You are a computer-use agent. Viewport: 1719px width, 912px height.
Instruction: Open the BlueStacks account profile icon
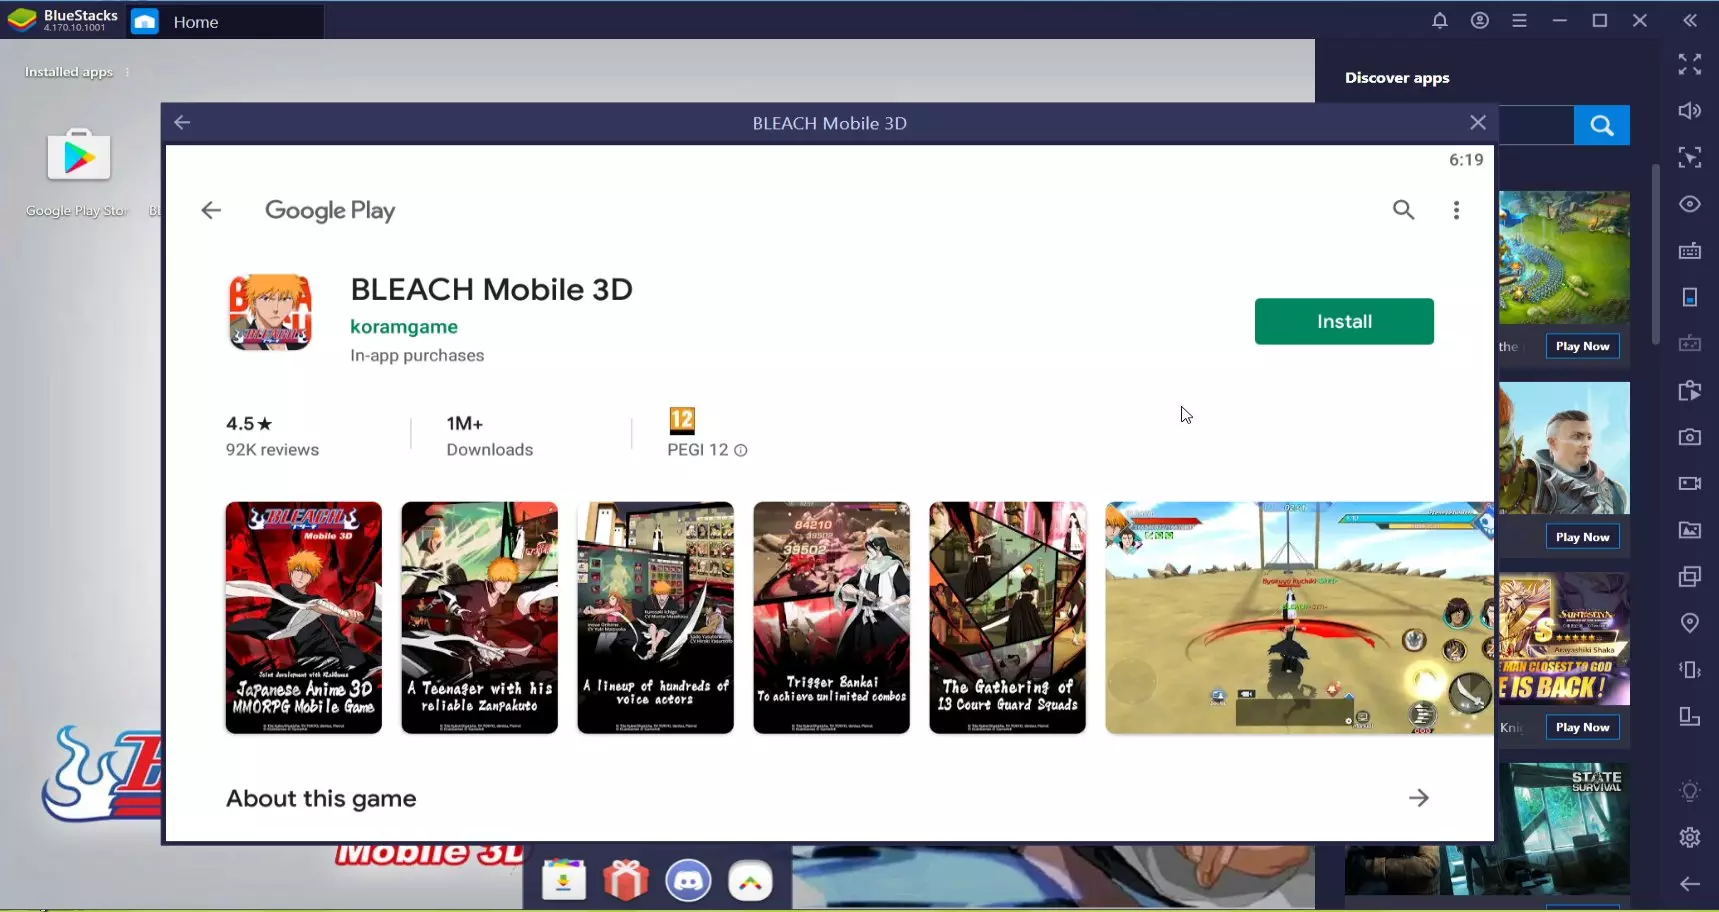[1479, 21]
